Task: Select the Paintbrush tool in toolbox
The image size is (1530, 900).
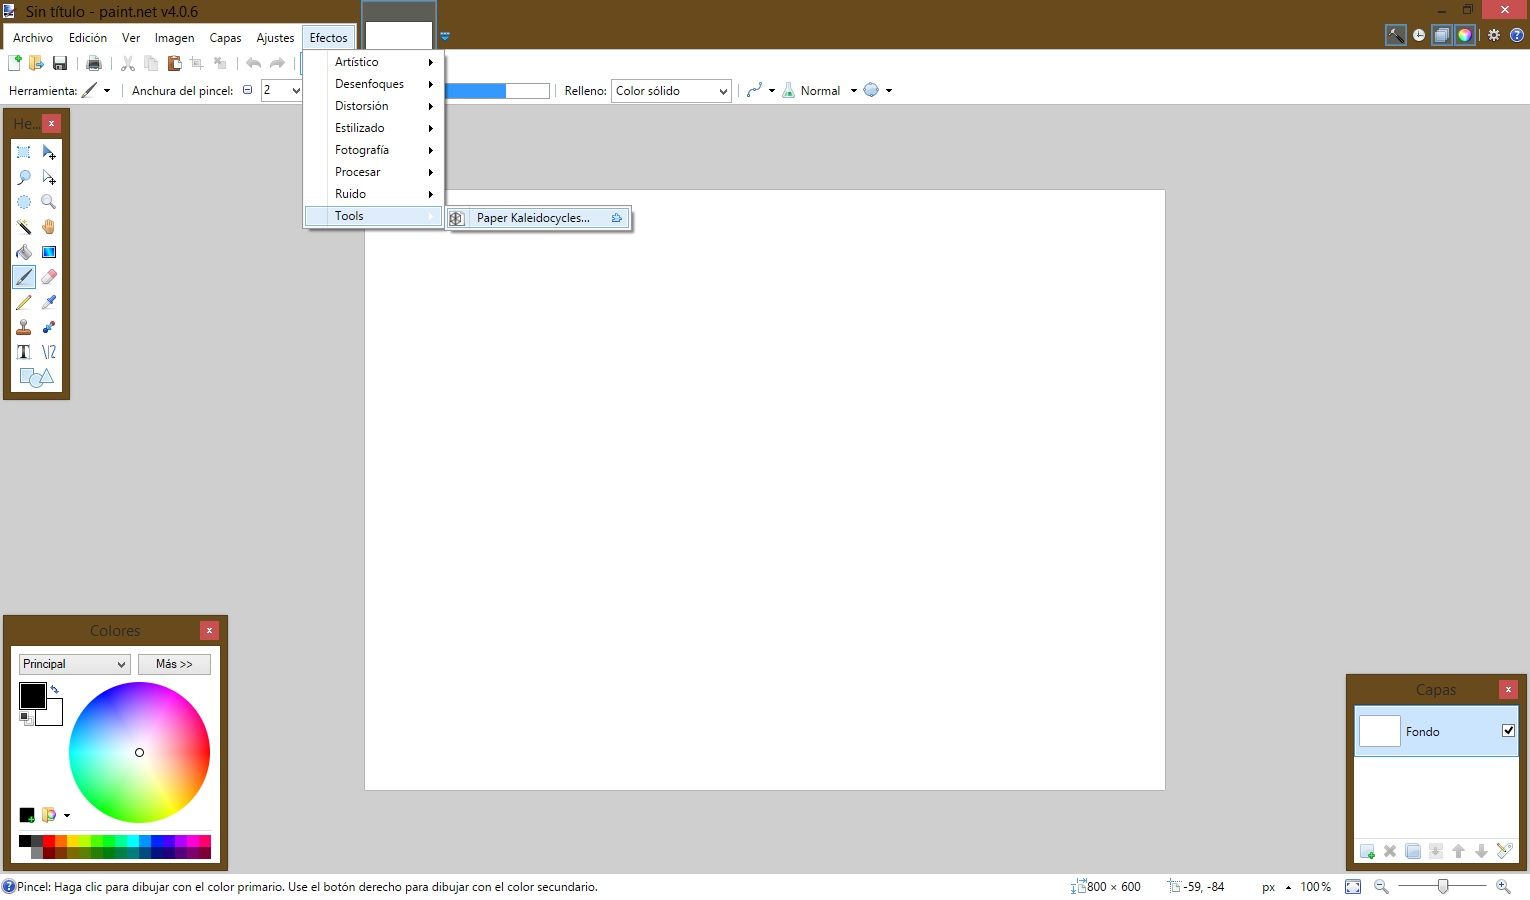Action: [24, 277]
